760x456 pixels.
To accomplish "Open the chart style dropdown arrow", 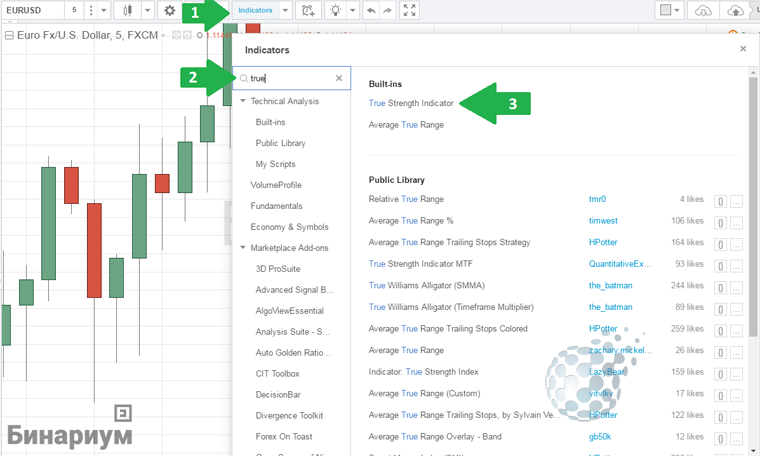I will (147, 10).
